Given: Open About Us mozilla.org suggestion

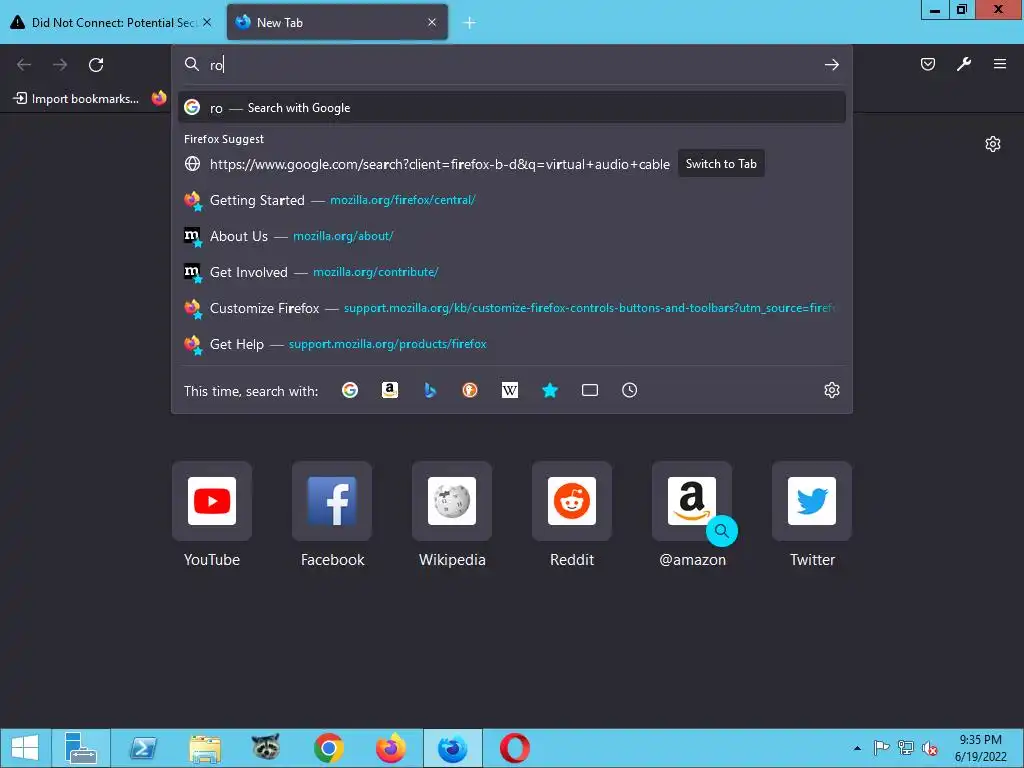Looking at the screenshot, I should click(511, 236).
